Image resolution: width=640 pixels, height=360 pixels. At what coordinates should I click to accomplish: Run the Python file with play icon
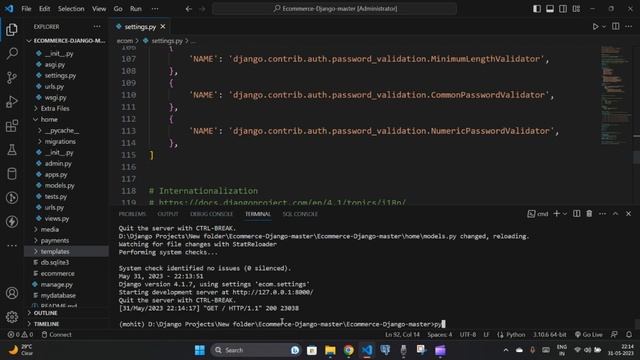click(x=595, y=27)
